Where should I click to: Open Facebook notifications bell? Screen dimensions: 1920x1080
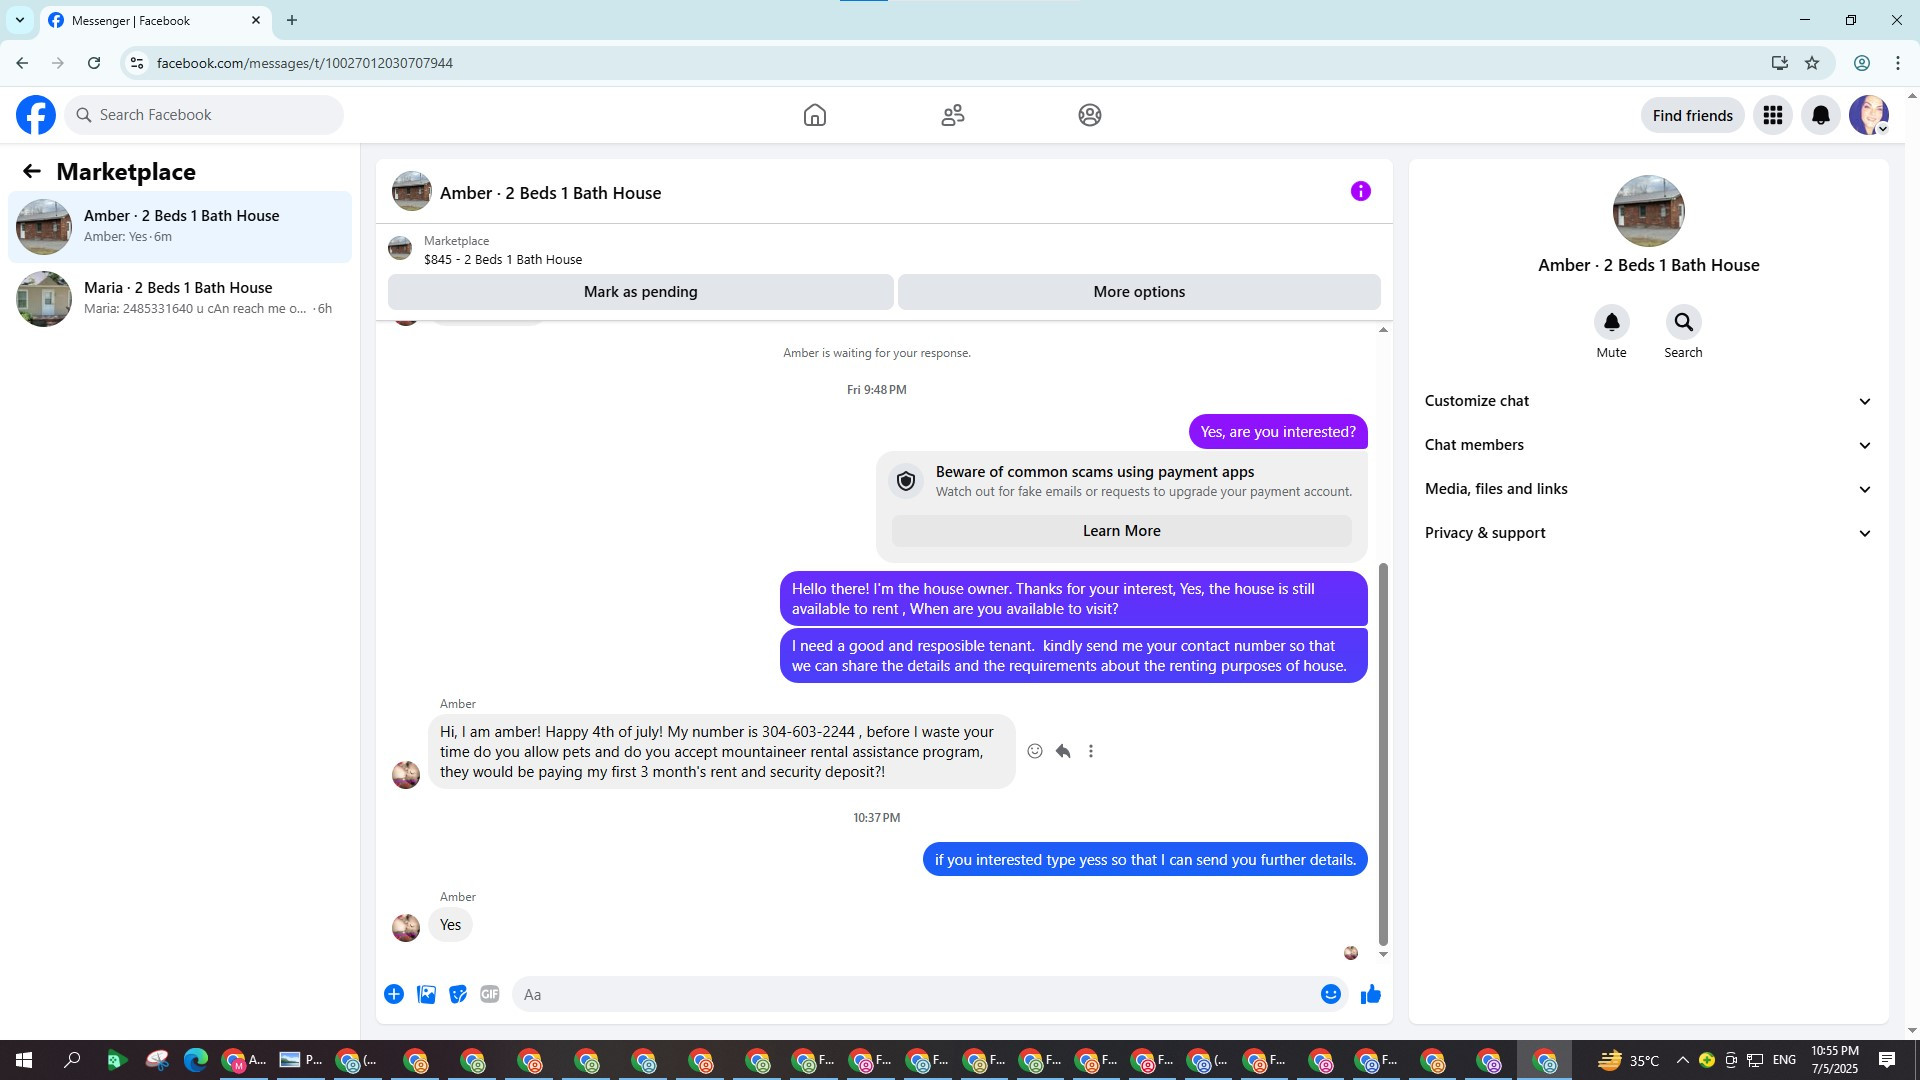[x=1820, y=115]
